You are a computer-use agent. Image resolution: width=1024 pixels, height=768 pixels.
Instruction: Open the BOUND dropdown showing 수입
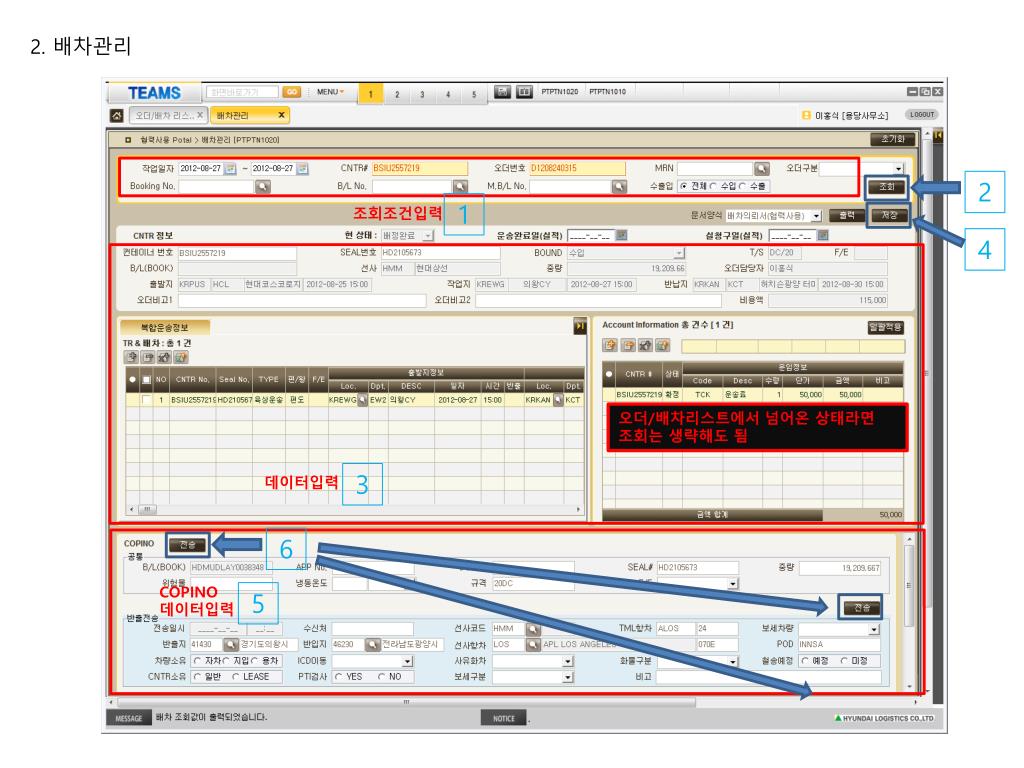(x=679, y=253)
